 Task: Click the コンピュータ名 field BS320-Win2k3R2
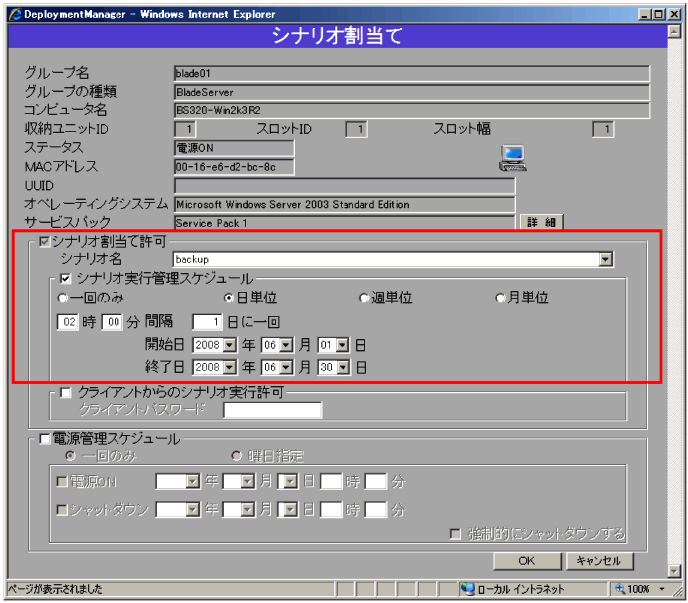[x=412, y=110]
